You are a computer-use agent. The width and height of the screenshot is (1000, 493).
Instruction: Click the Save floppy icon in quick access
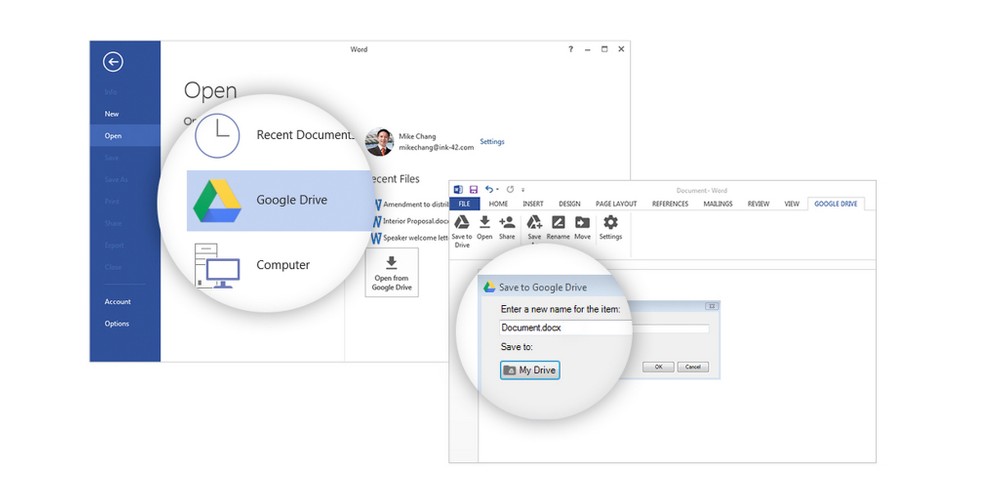(474, 189)
